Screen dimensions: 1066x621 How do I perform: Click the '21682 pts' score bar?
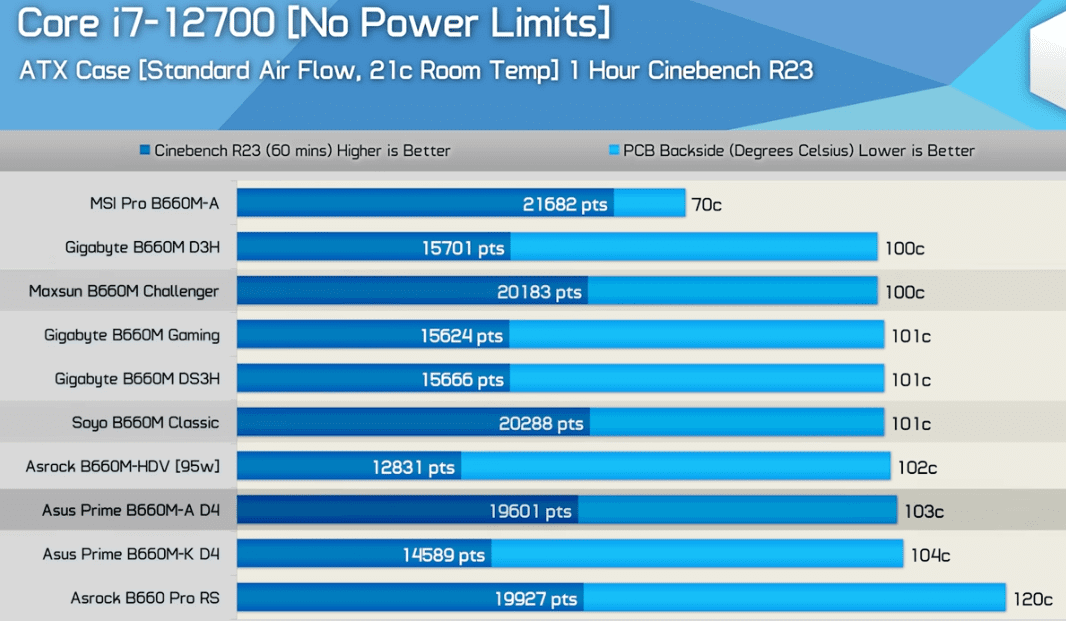point(425,203)
